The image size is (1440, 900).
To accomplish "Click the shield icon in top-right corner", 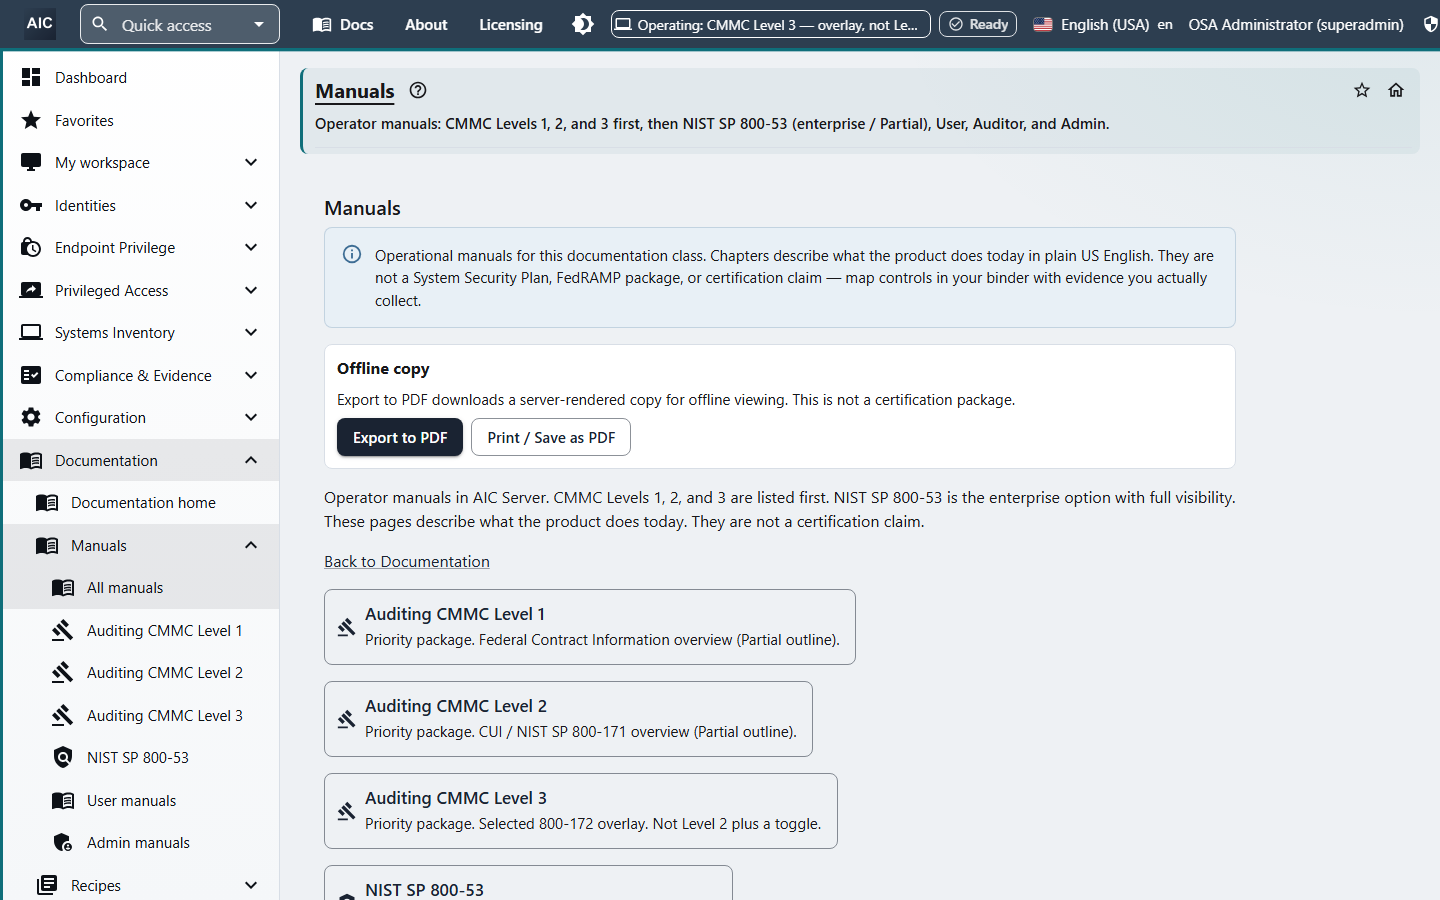I will click(1431, 24).
